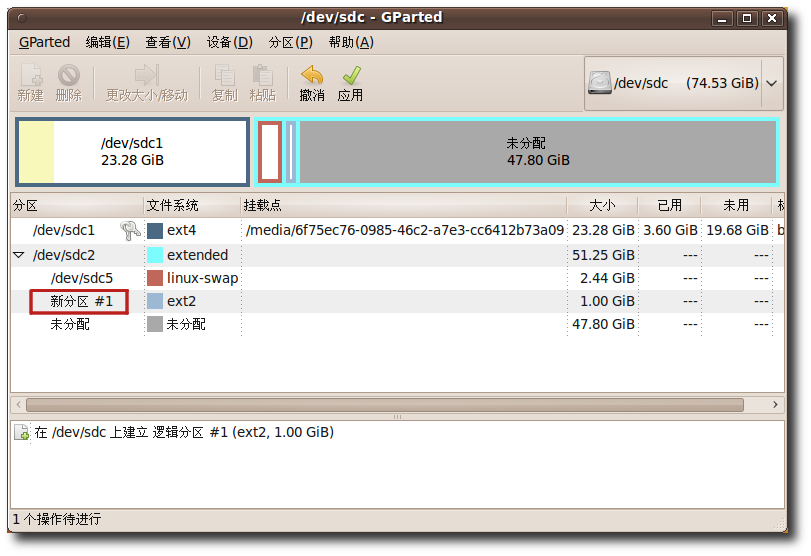The image size is (811, 556).
Task: Close the GParted window
Action: click(772, 19)
